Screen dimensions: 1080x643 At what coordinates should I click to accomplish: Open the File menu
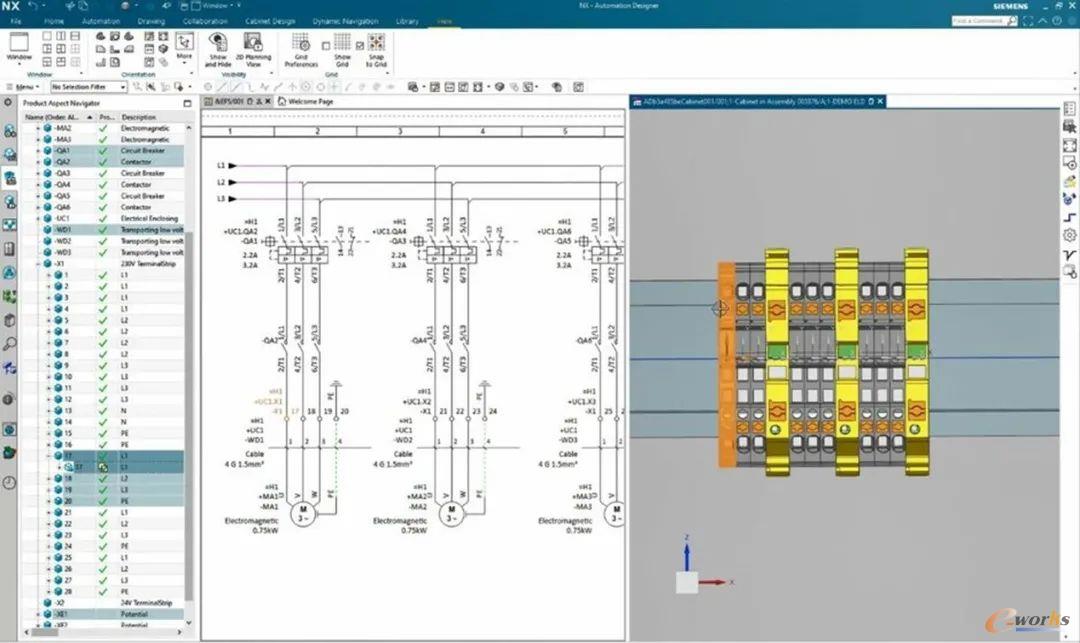pos(15,21)
